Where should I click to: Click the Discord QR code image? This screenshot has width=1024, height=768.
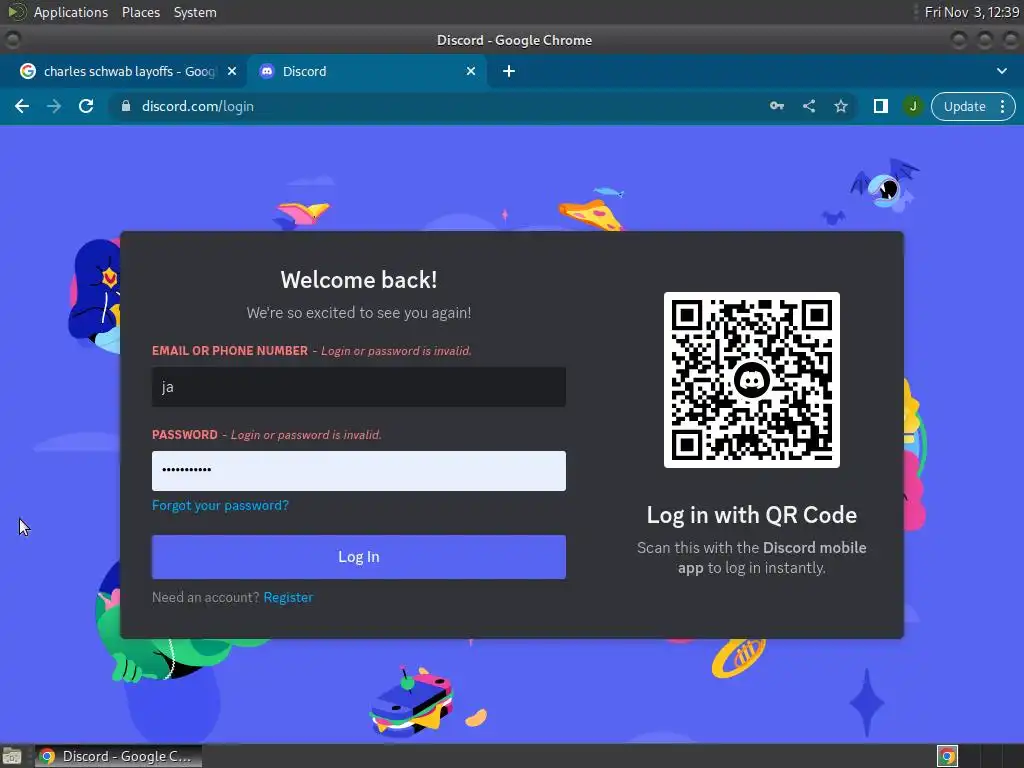click(752, 380)
